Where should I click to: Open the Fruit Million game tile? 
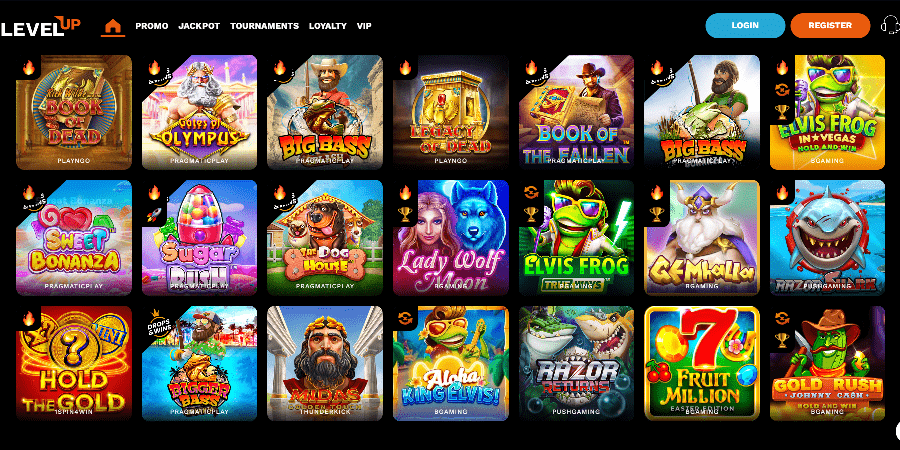(x=701, y=363)
